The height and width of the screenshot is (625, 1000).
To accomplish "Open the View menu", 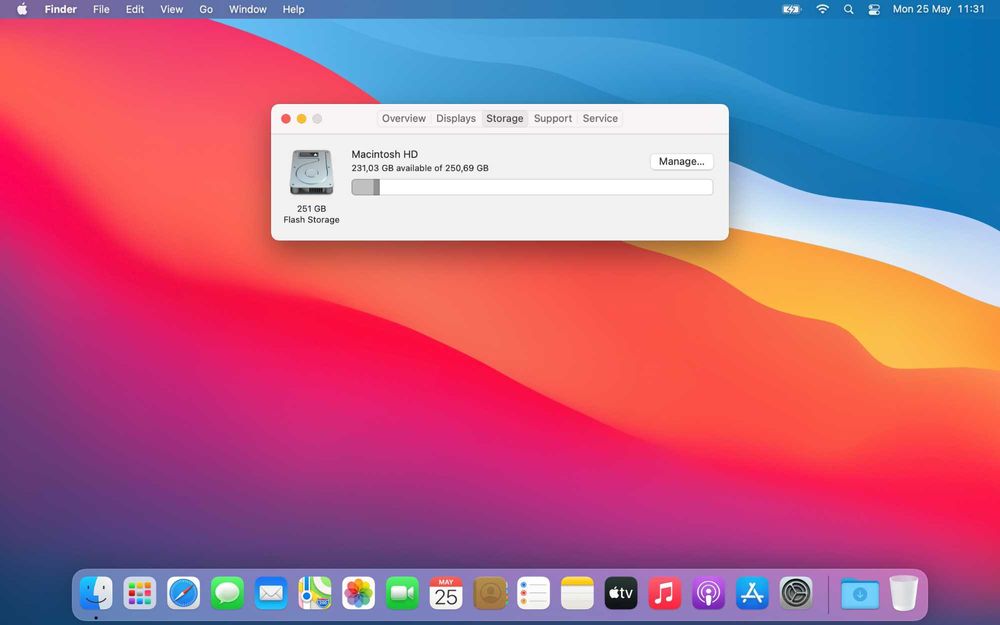I will 171,9.
